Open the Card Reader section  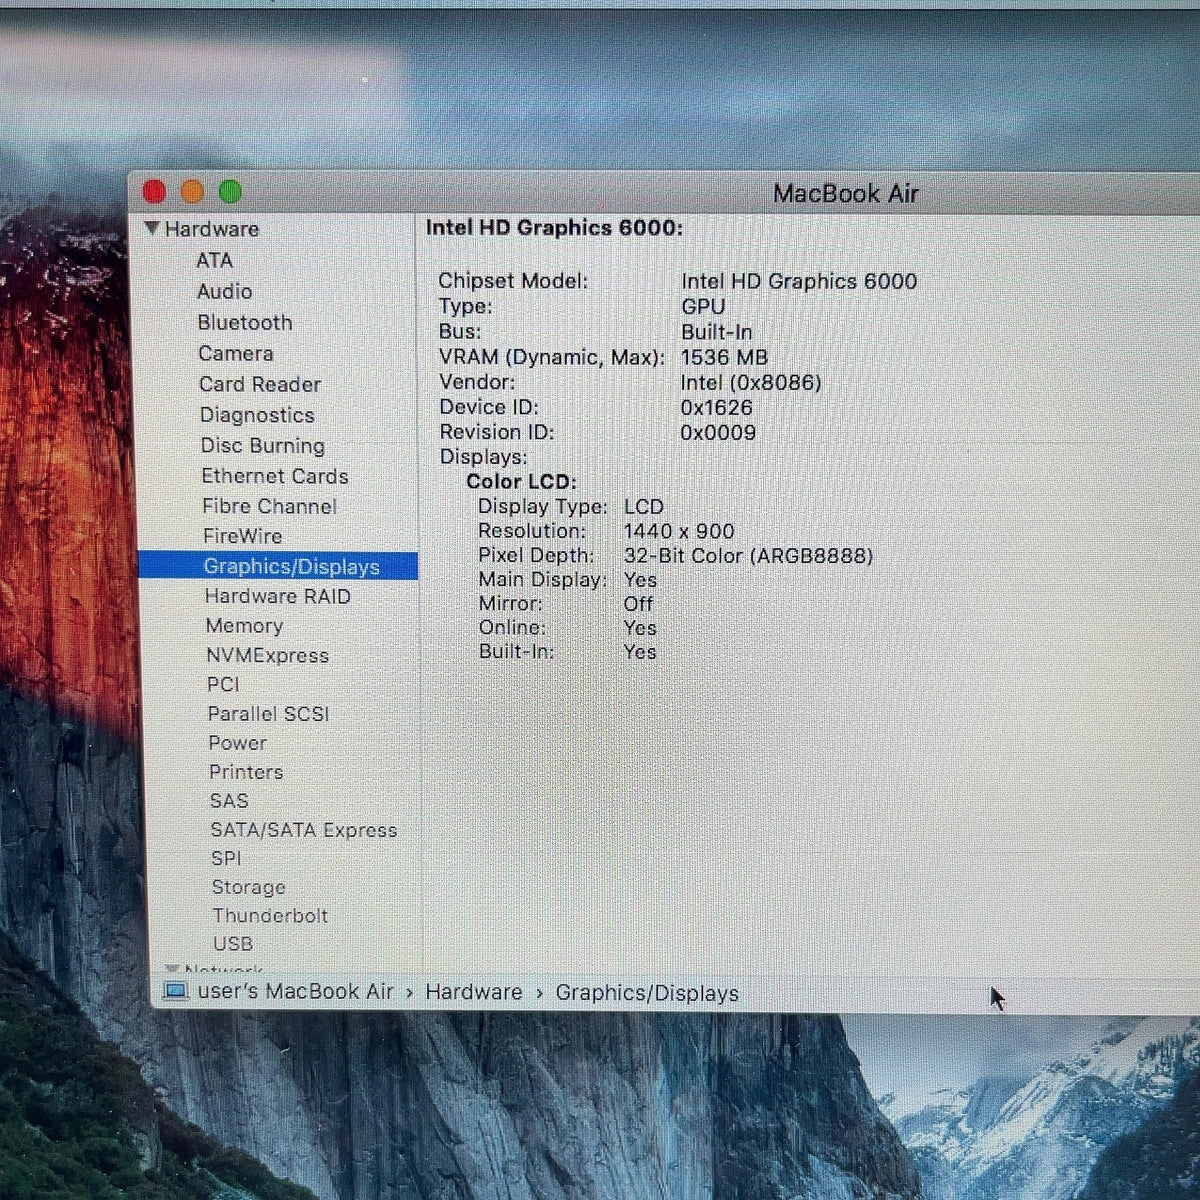(x=260, y=384)
